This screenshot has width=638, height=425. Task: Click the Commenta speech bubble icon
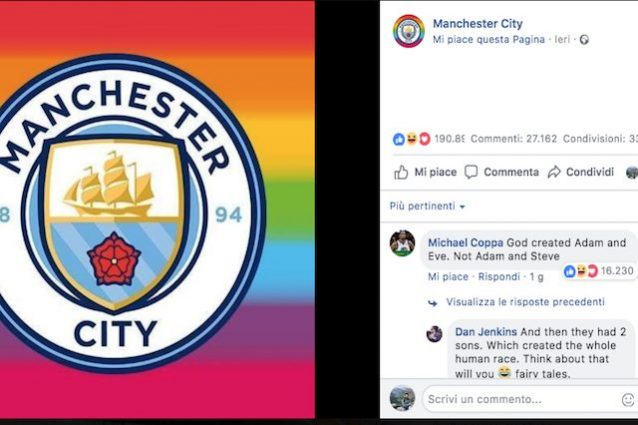tap(471, 172)
